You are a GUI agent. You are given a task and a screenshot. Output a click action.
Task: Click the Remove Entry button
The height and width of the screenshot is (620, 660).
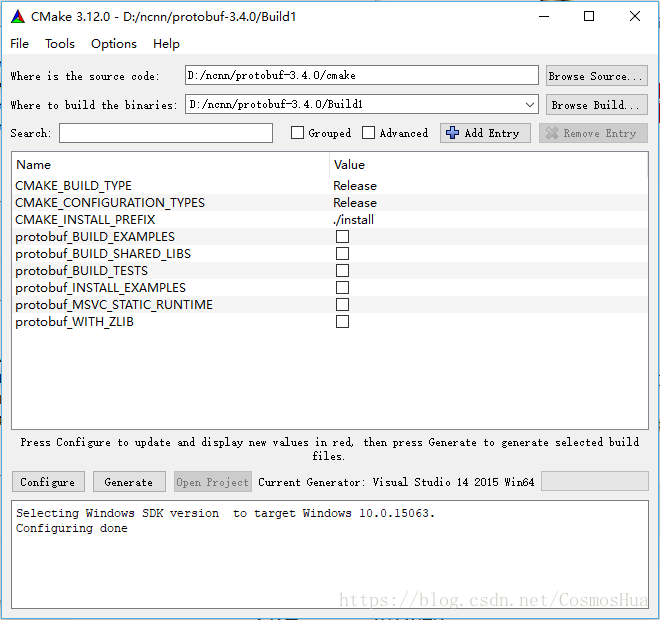click(593, 133)
